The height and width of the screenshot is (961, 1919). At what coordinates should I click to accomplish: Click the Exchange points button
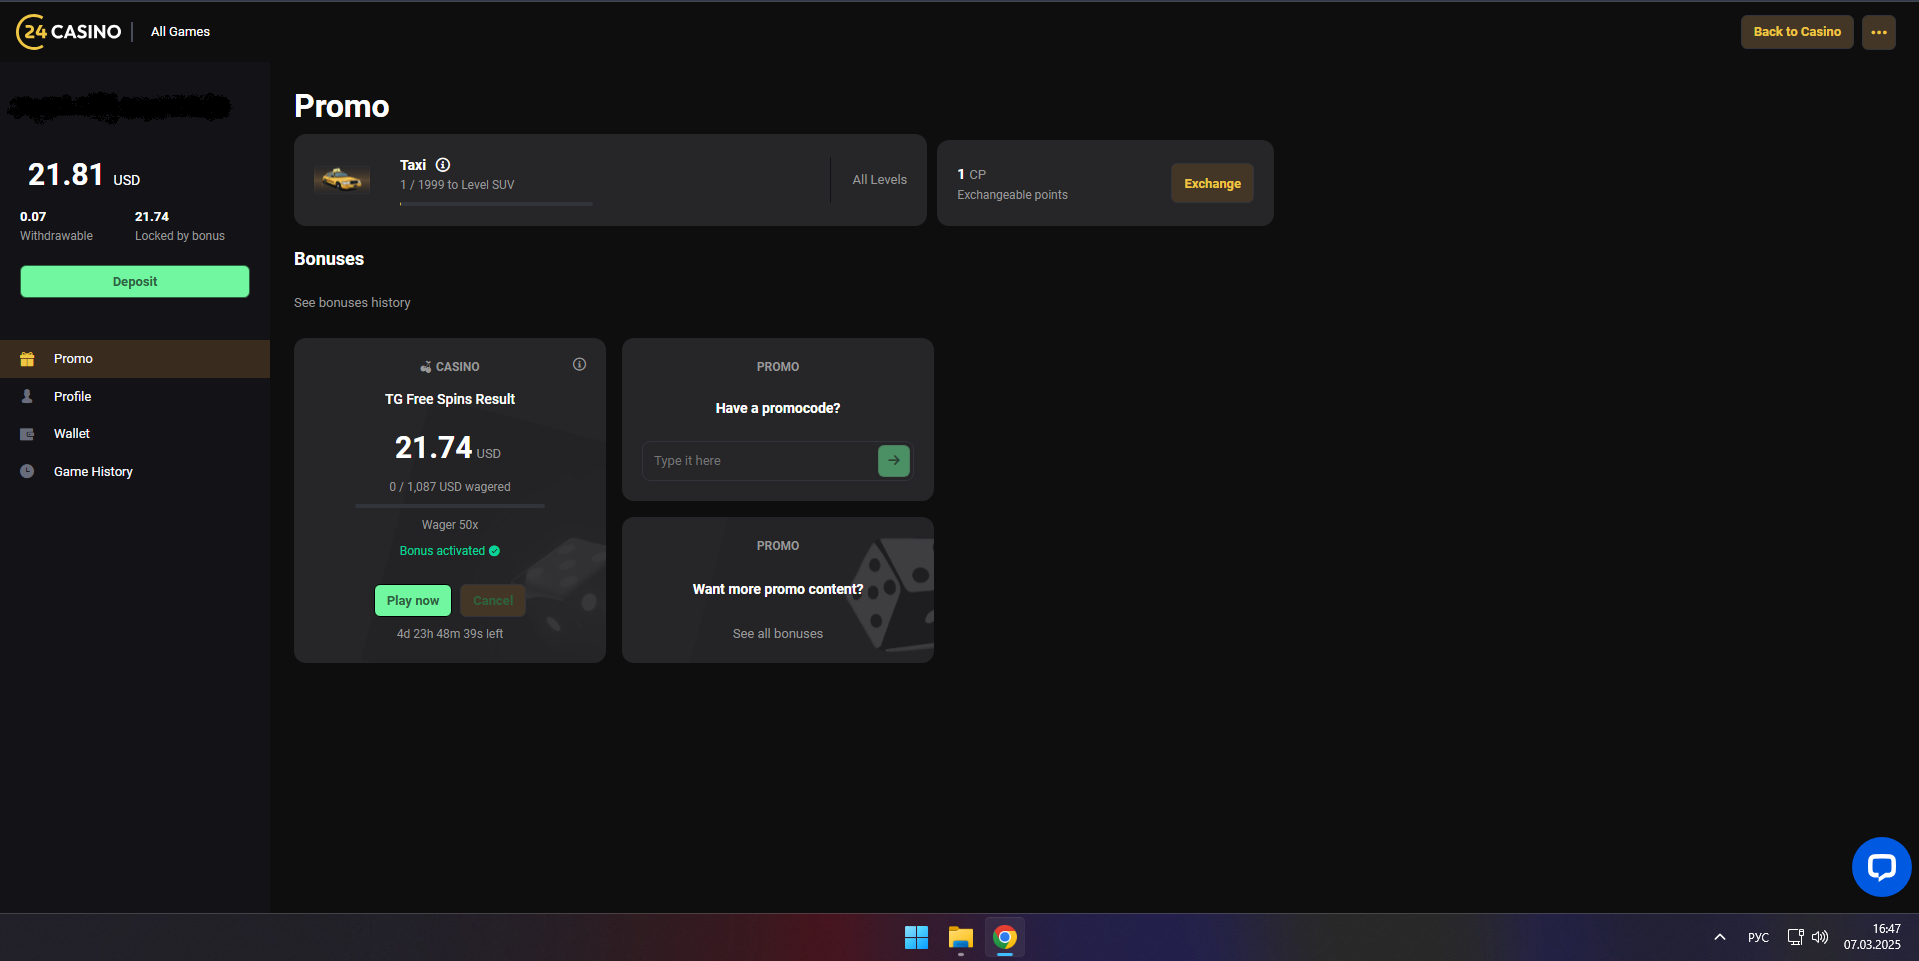(1211, 184)
